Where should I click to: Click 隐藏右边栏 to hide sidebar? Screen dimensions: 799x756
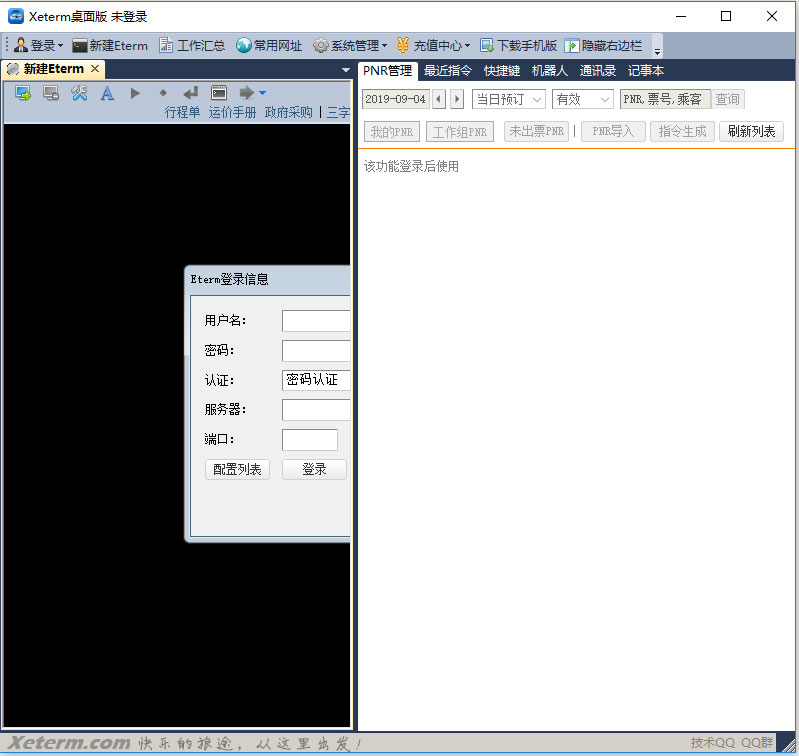(x=603, y=45)
